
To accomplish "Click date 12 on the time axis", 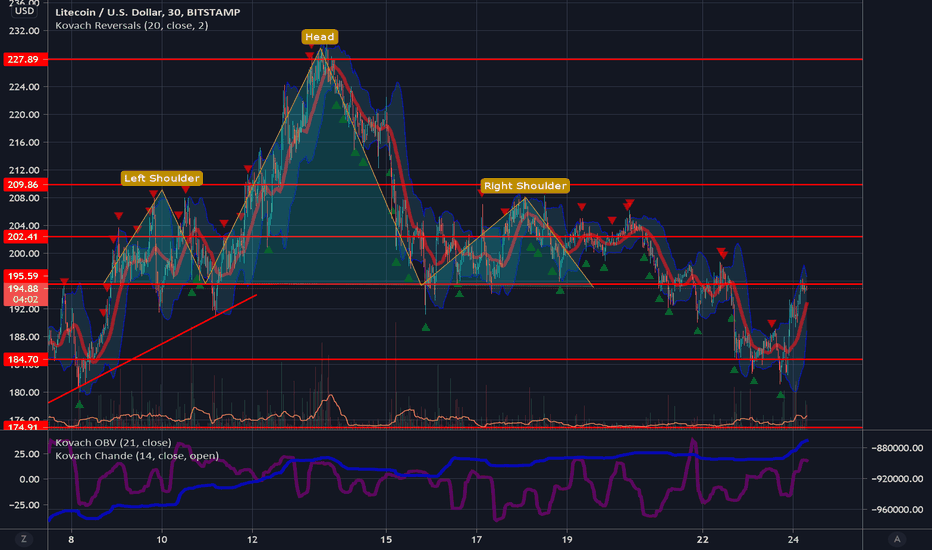I will (x=253, y=539).
